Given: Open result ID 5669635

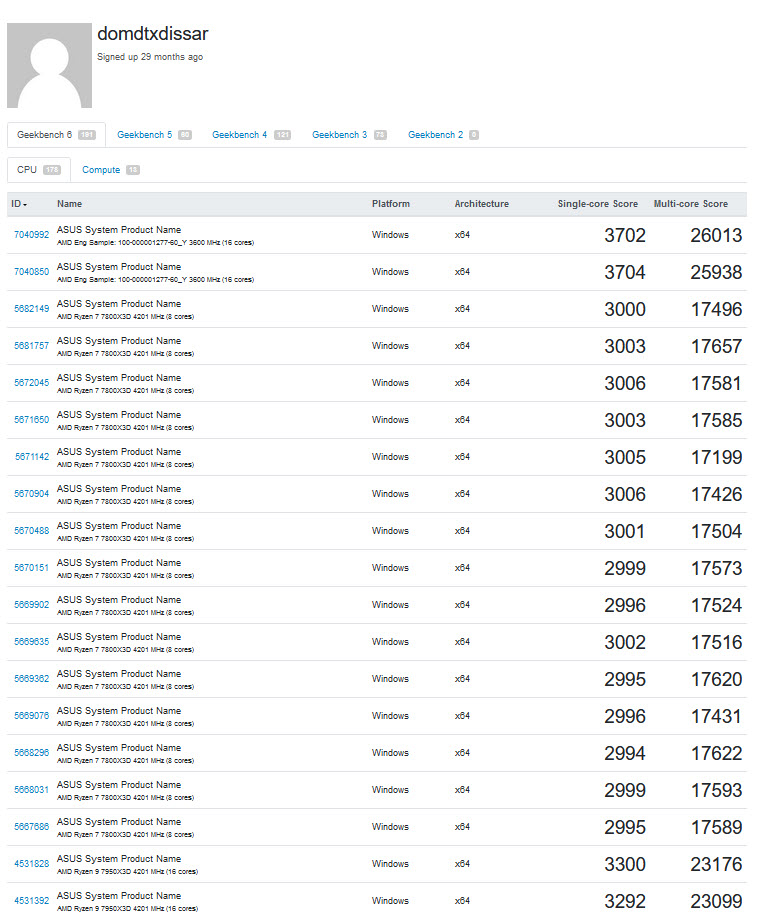Looking at the screenshot, I should point(32,642).
